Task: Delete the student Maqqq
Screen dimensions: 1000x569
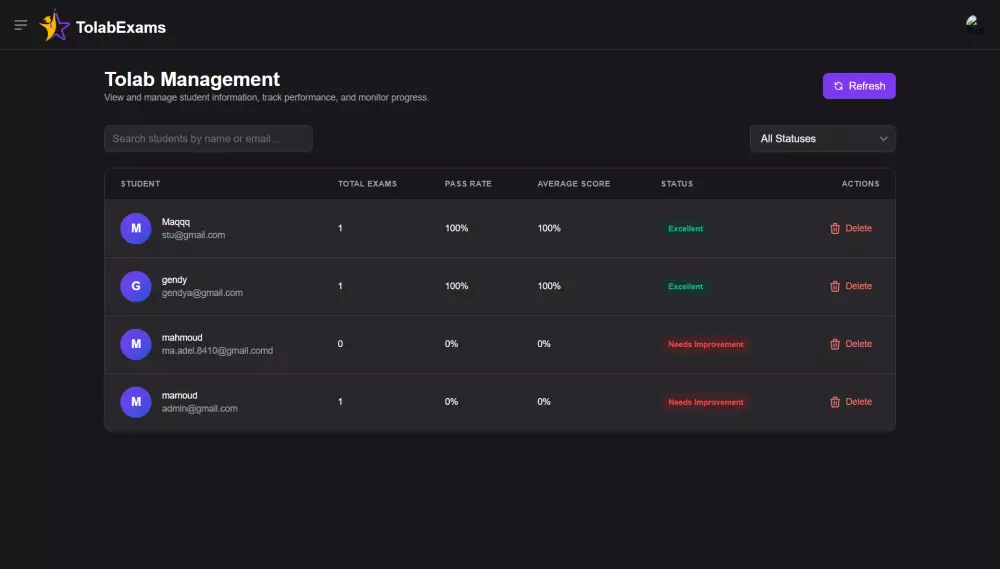Action: click(850, 229)
